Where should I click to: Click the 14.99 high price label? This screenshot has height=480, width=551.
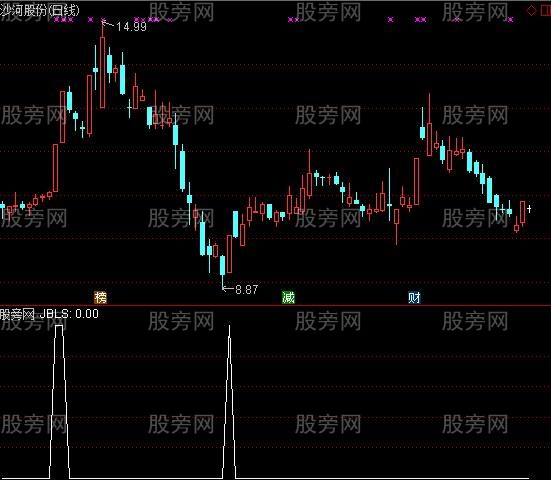coord(131,27)
